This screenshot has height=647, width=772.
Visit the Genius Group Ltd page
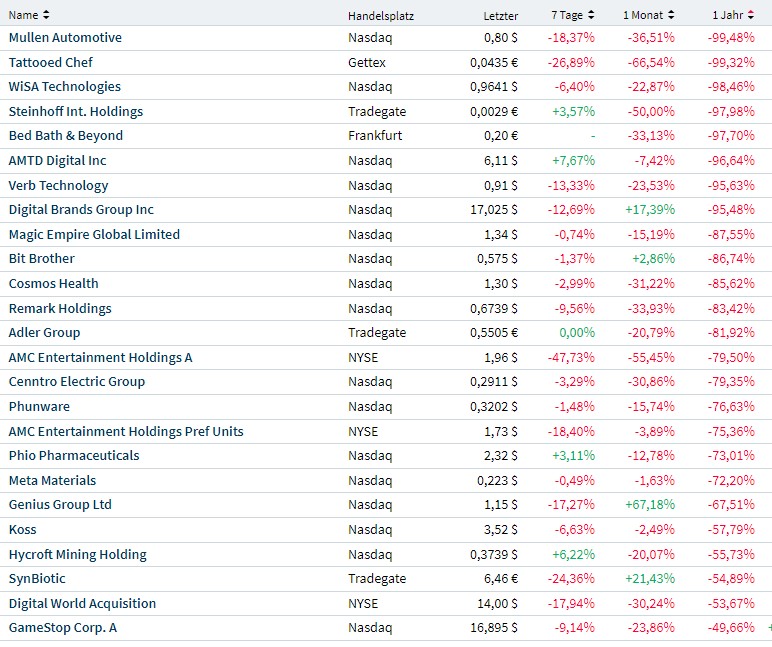tap(60, 505)
